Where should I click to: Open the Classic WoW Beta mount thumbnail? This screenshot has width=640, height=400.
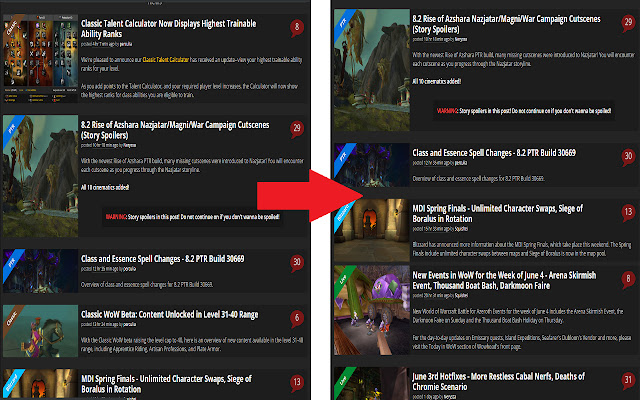(x=40, y=331)
